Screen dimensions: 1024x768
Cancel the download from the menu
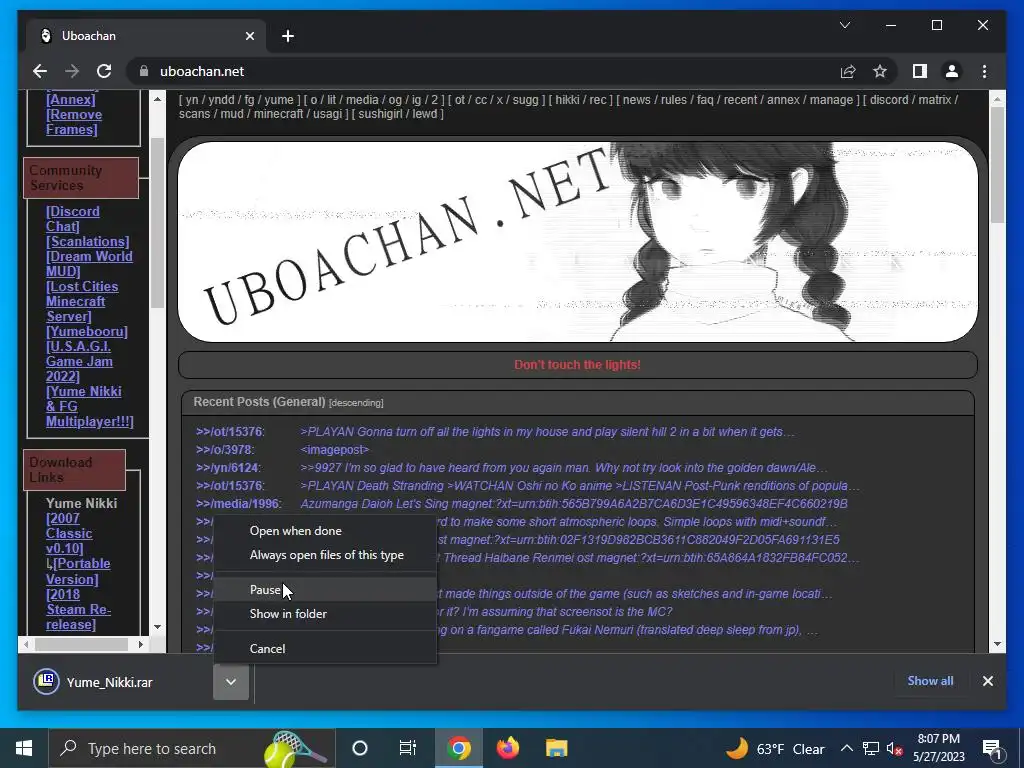click(325, 648)
